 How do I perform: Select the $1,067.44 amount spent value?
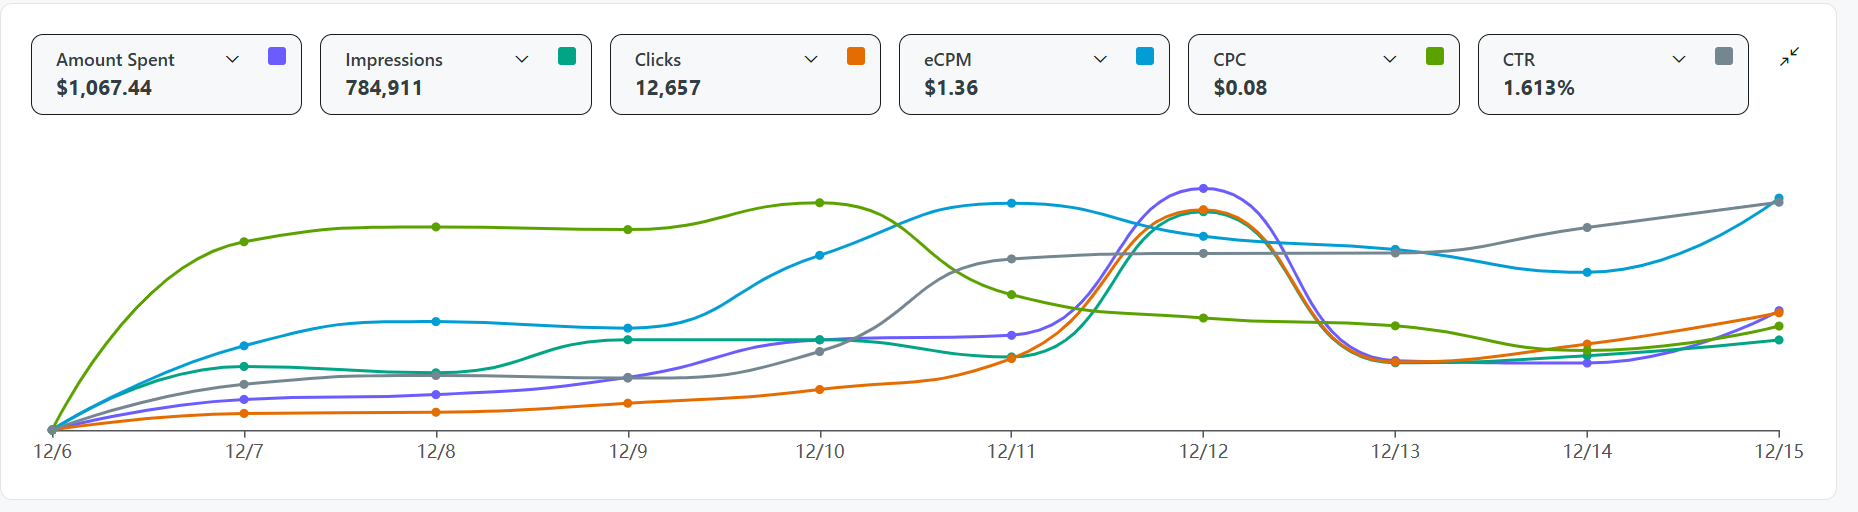[104, 88]
